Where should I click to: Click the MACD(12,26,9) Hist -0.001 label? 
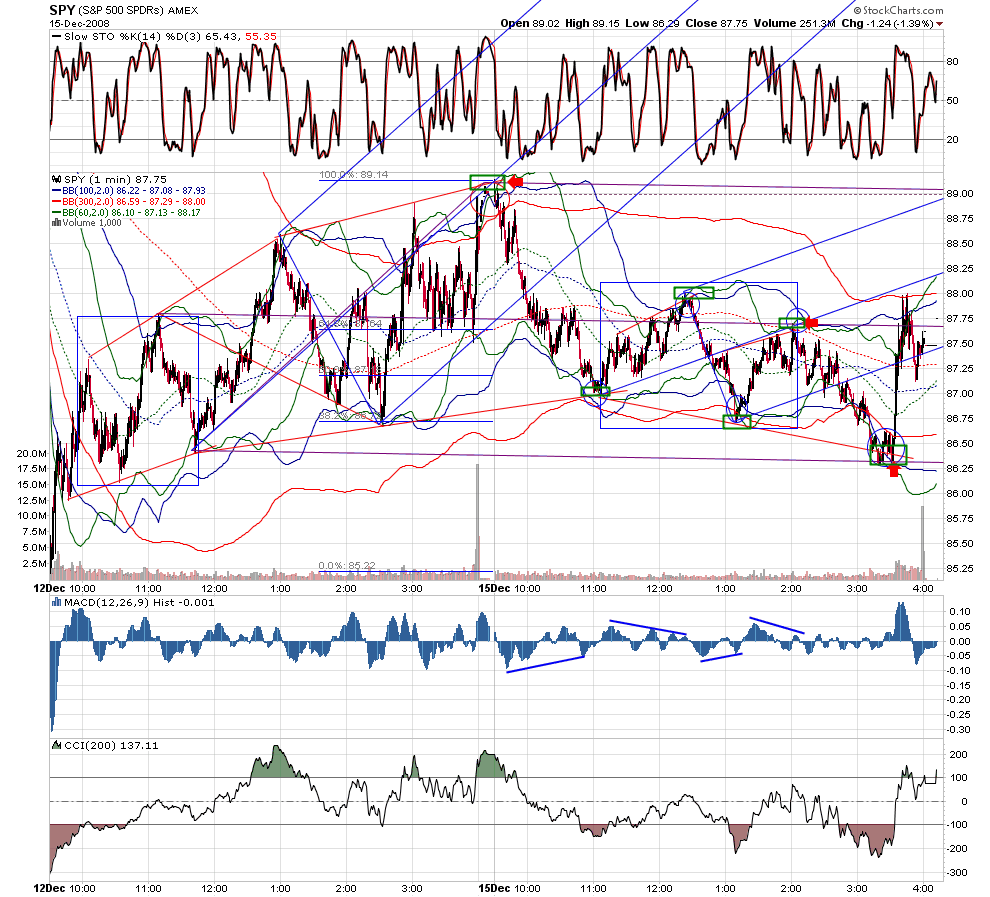click(x=139, y=602)
